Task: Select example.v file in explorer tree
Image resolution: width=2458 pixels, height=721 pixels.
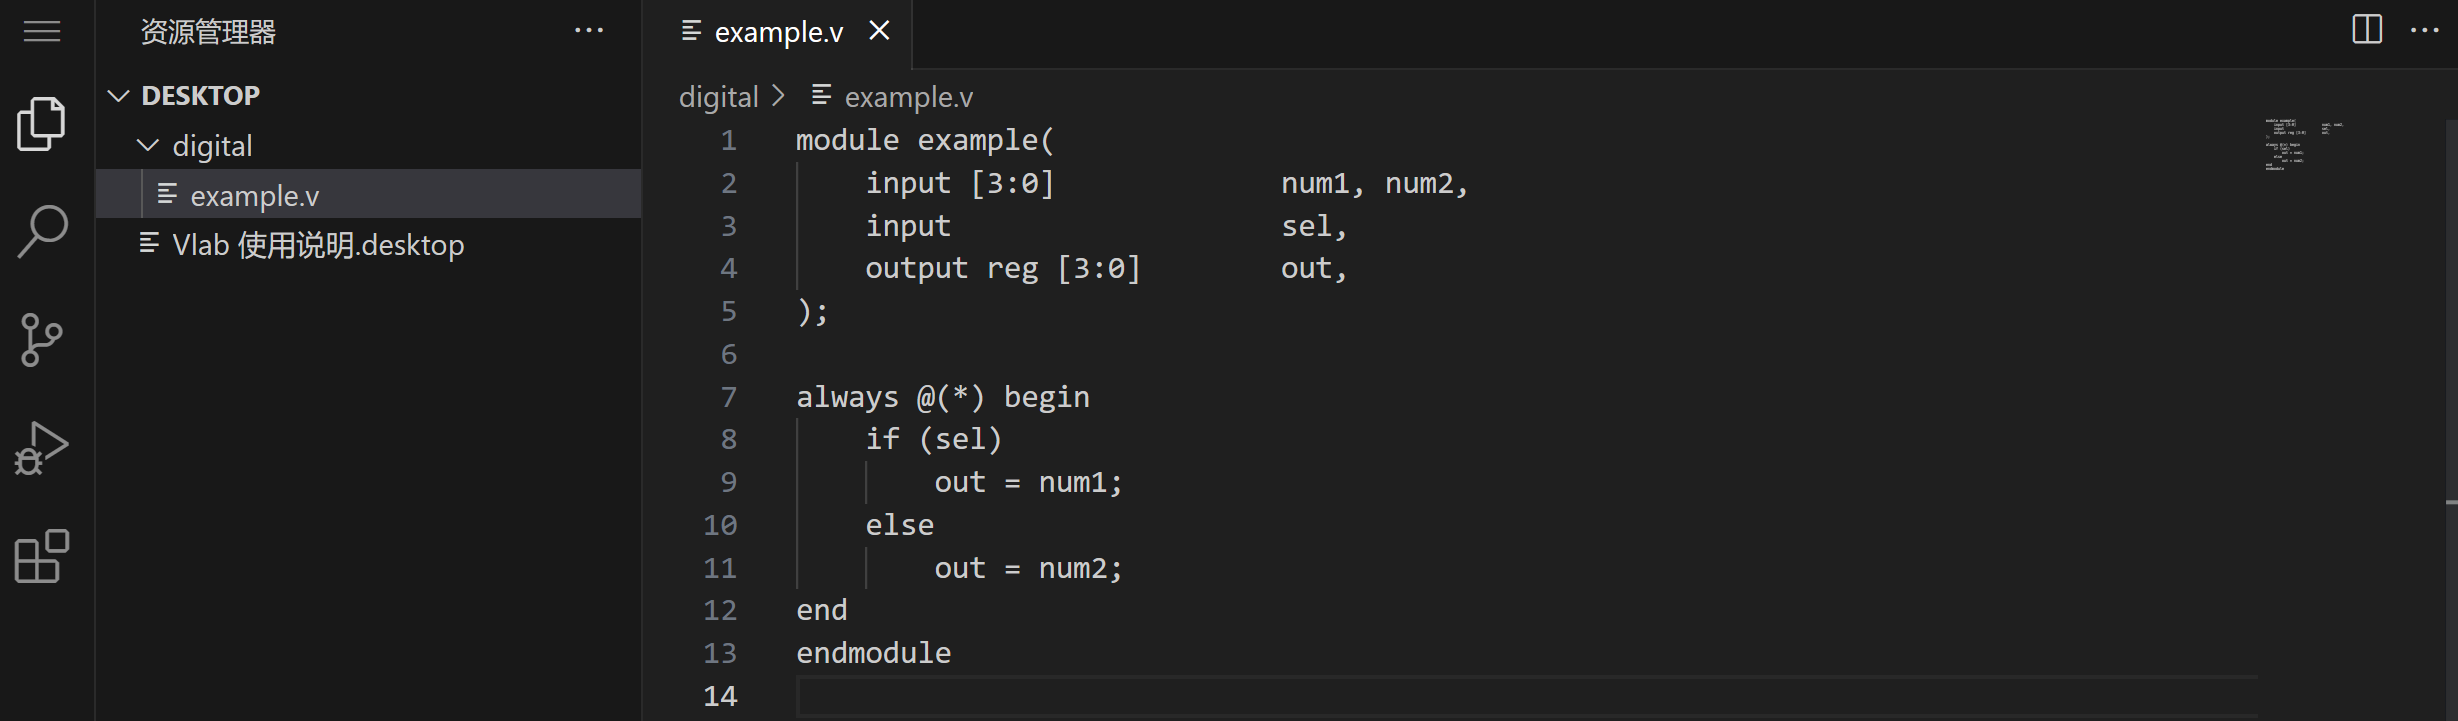Action: click(x=255, y=196)
